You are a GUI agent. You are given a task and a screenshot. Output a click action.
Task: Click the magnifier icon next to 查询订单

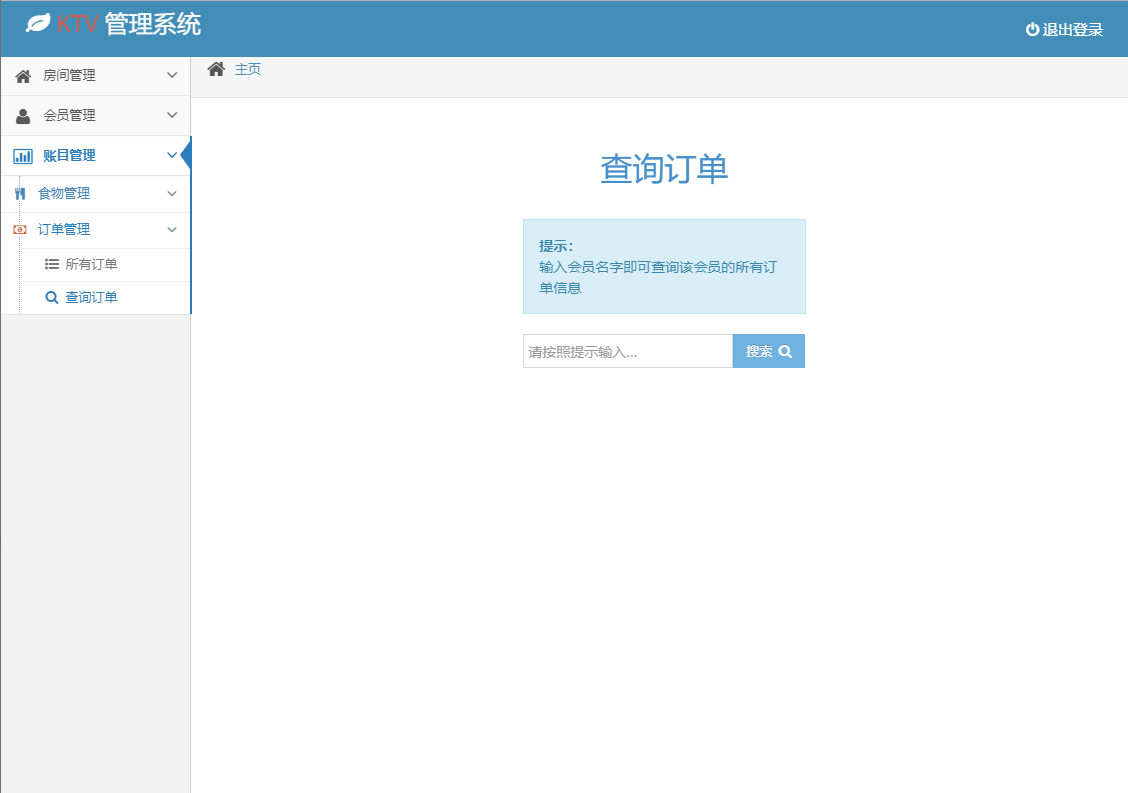point(50,297)
